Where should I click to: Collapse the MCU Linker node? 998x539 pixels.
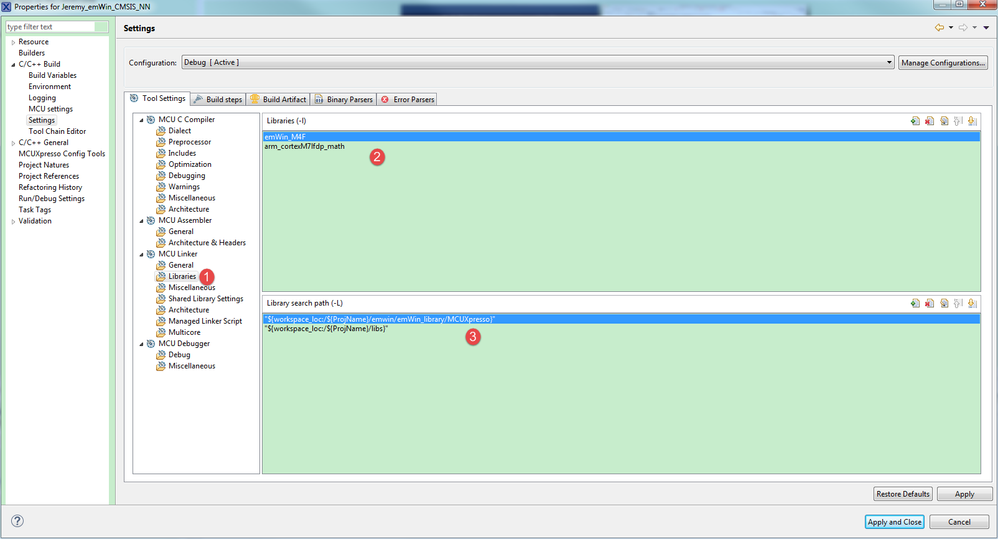tap(141, 255)
